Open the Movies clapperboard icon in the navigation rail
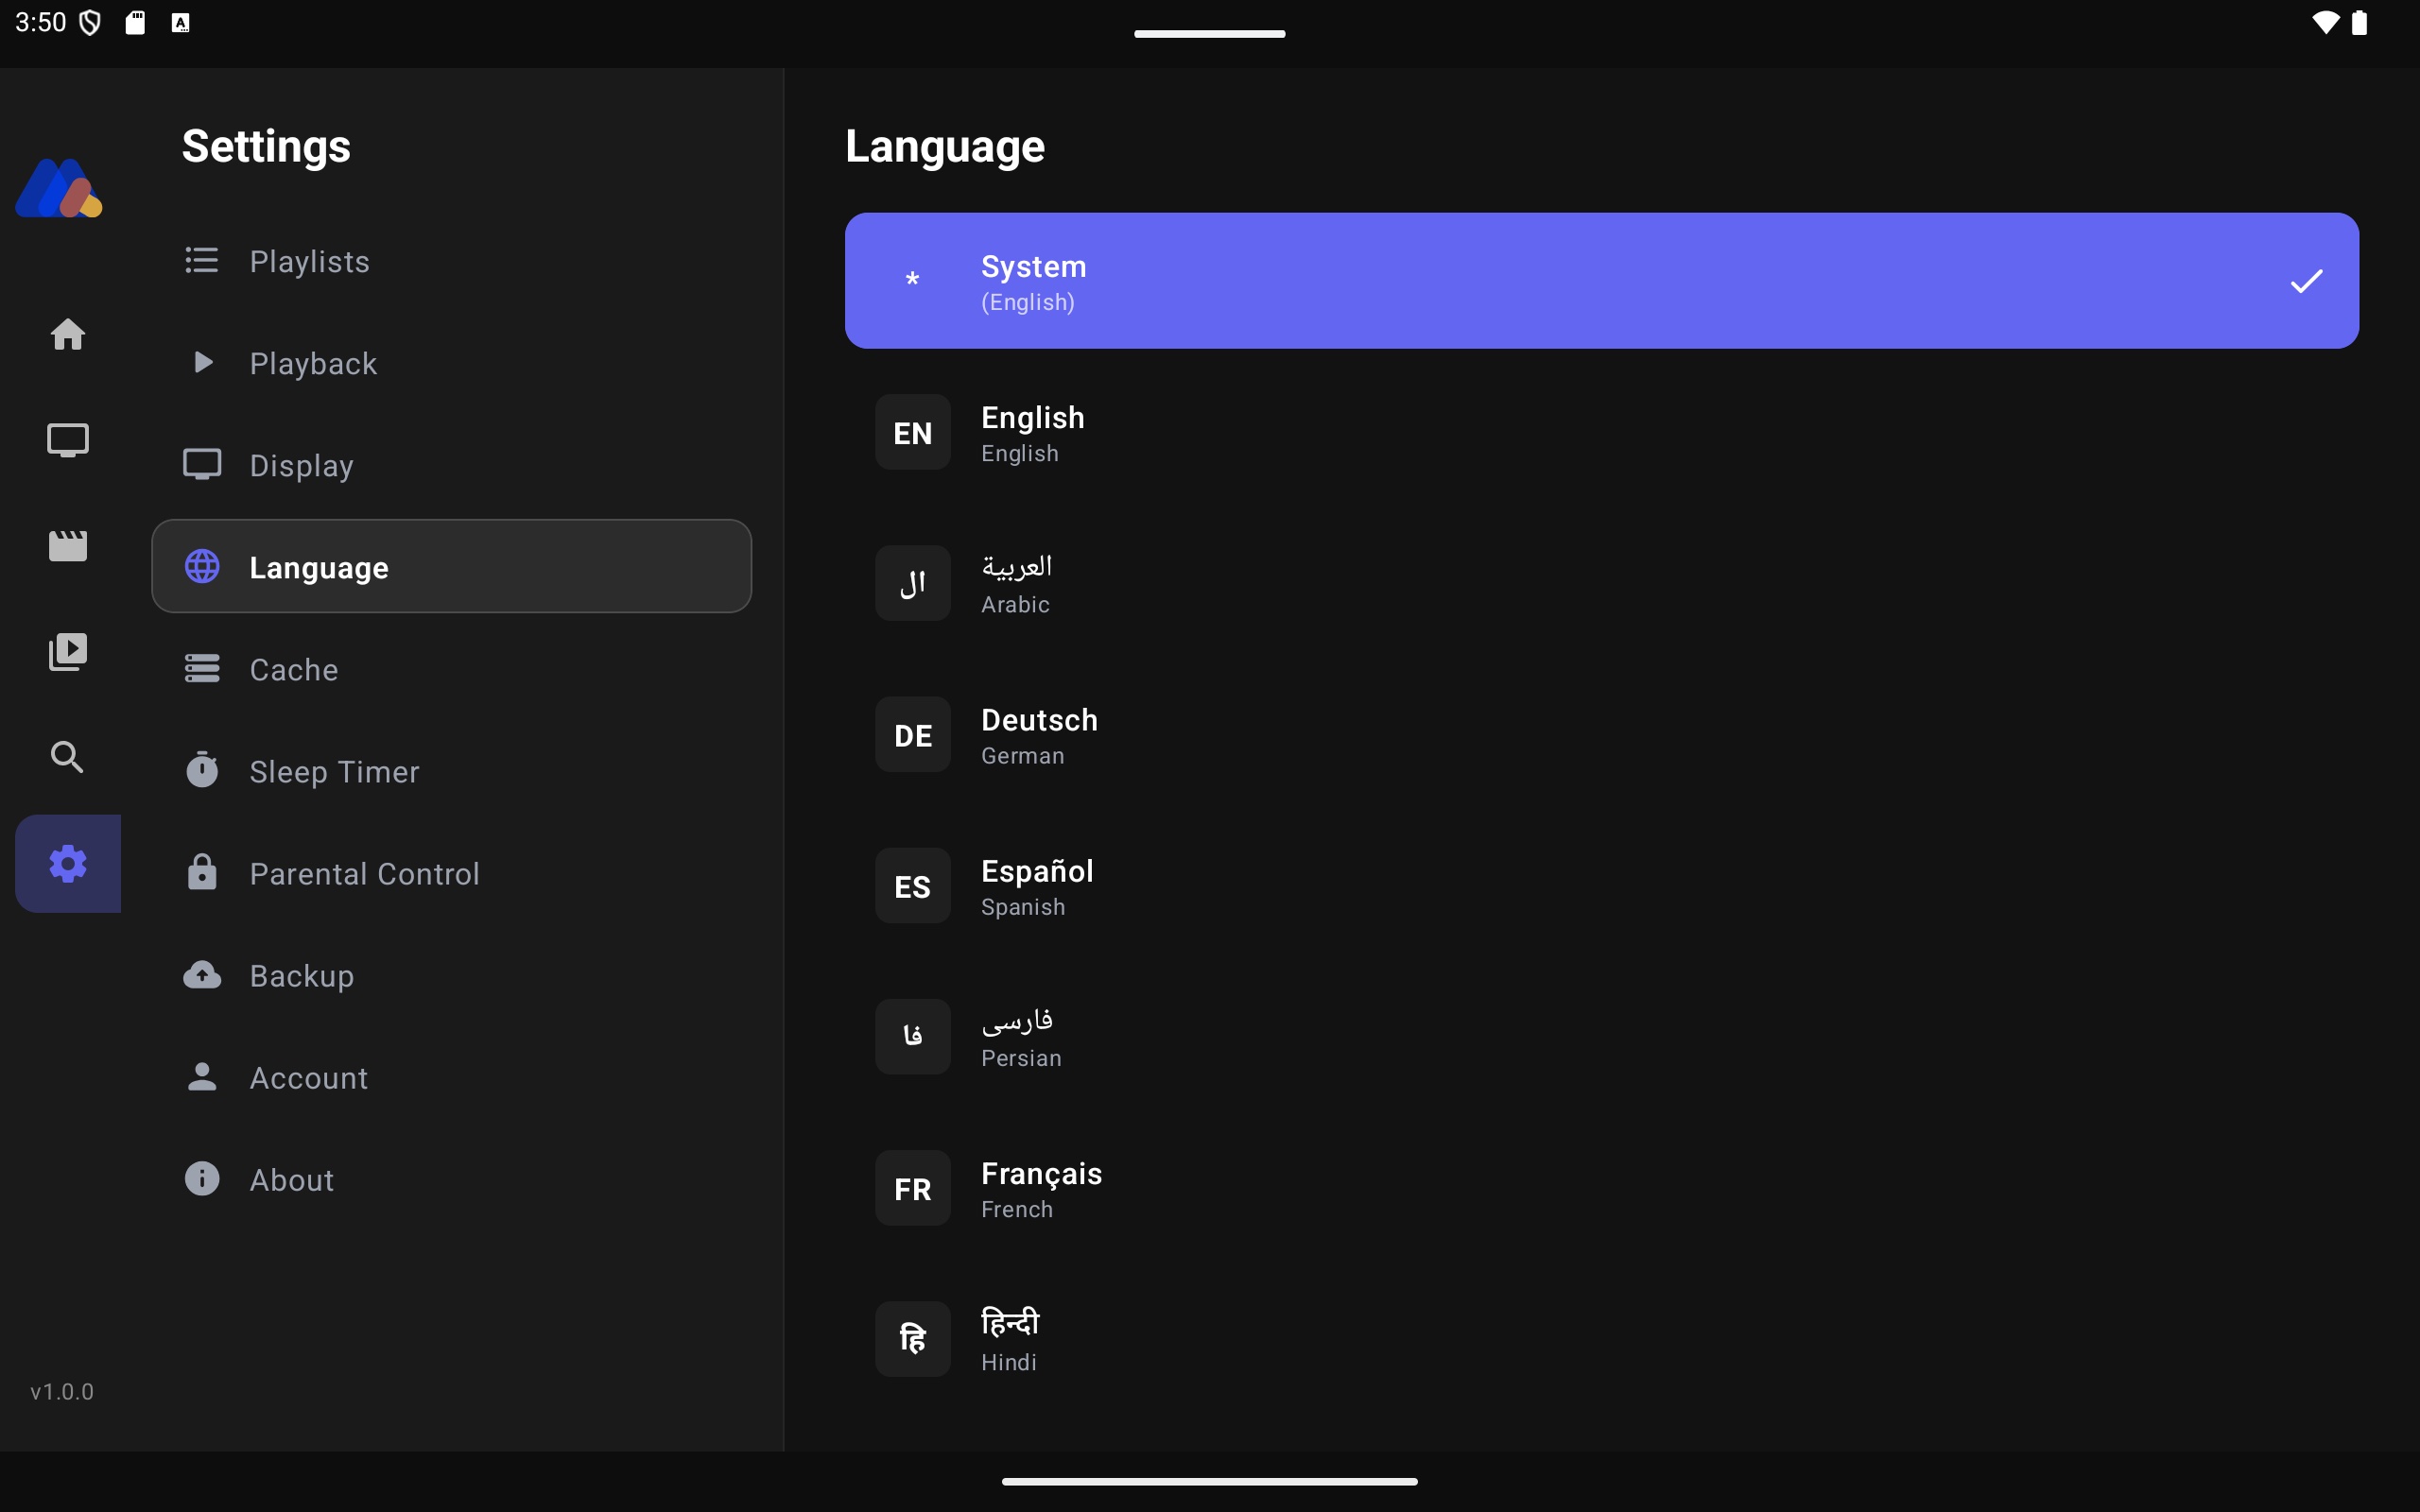This screenshot has height=1512, width=2420. click(68, 546)
